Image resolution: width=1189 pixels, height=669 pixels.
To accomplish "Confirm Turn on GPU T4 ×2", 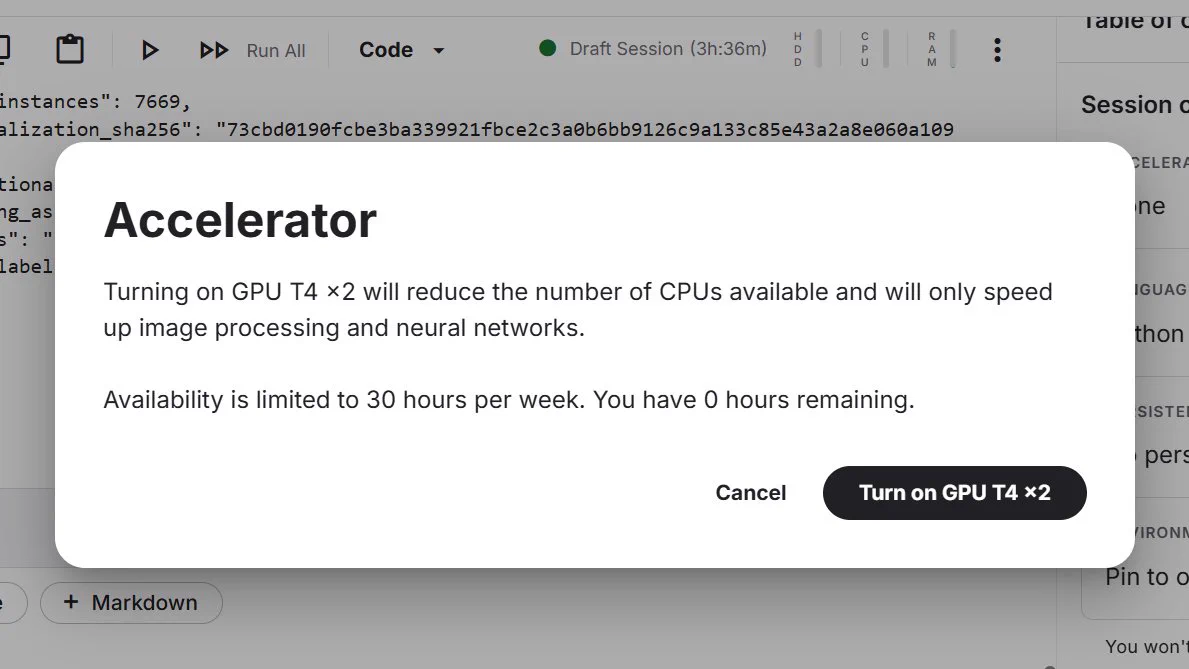I will coord(955,493).
